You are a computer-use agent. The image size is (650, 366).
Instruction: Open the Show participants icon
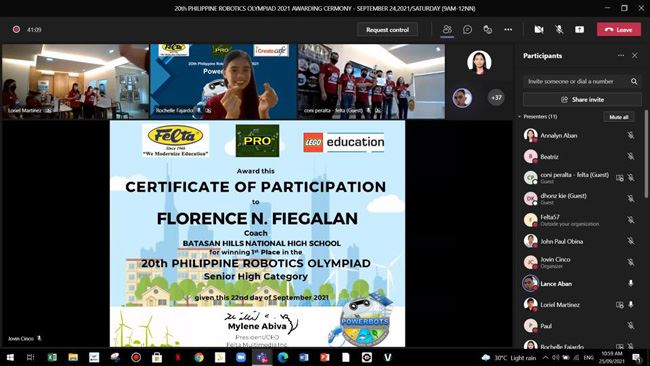[x=447, y=29]
